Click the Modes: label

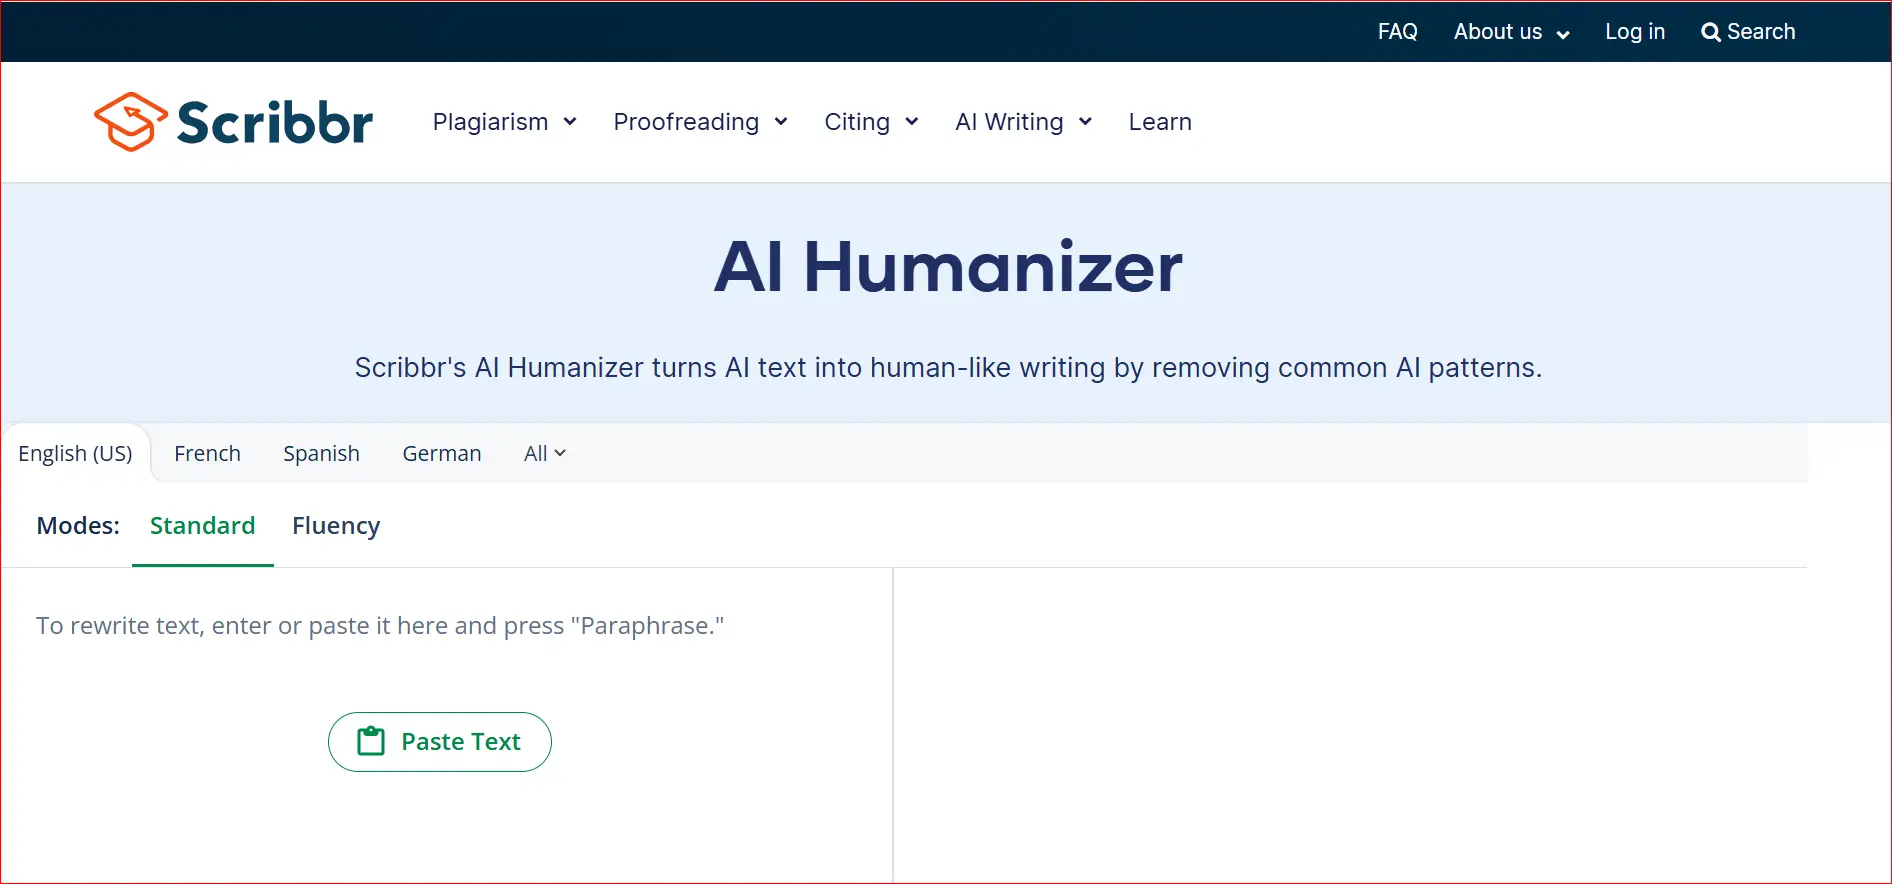coord(78,526)
